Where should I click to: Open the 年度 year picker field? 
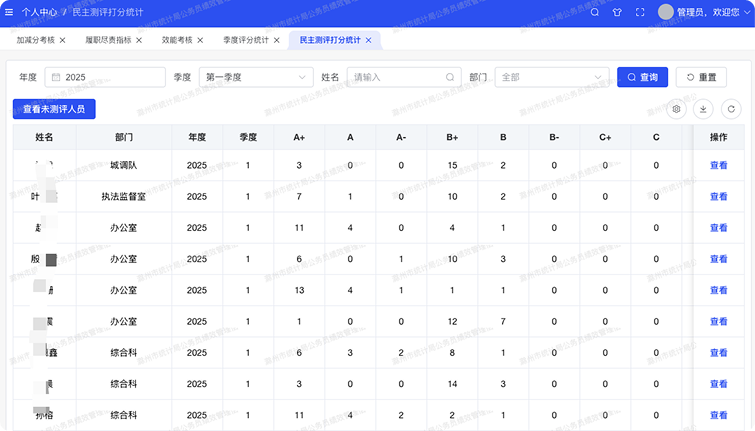[x=105, y=77]
